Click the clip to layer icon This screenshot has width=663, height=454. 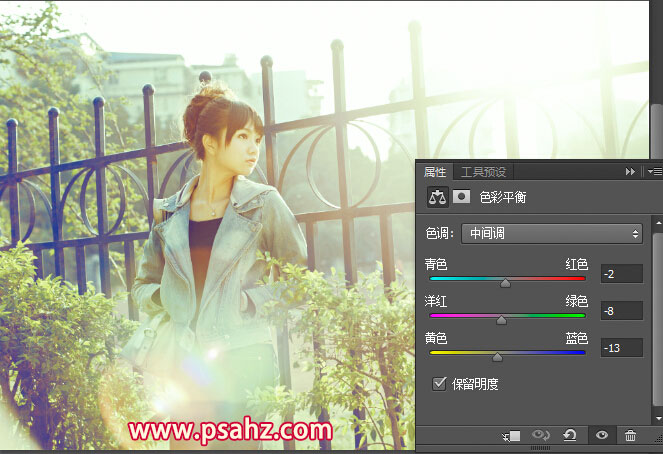click(512, 436)
